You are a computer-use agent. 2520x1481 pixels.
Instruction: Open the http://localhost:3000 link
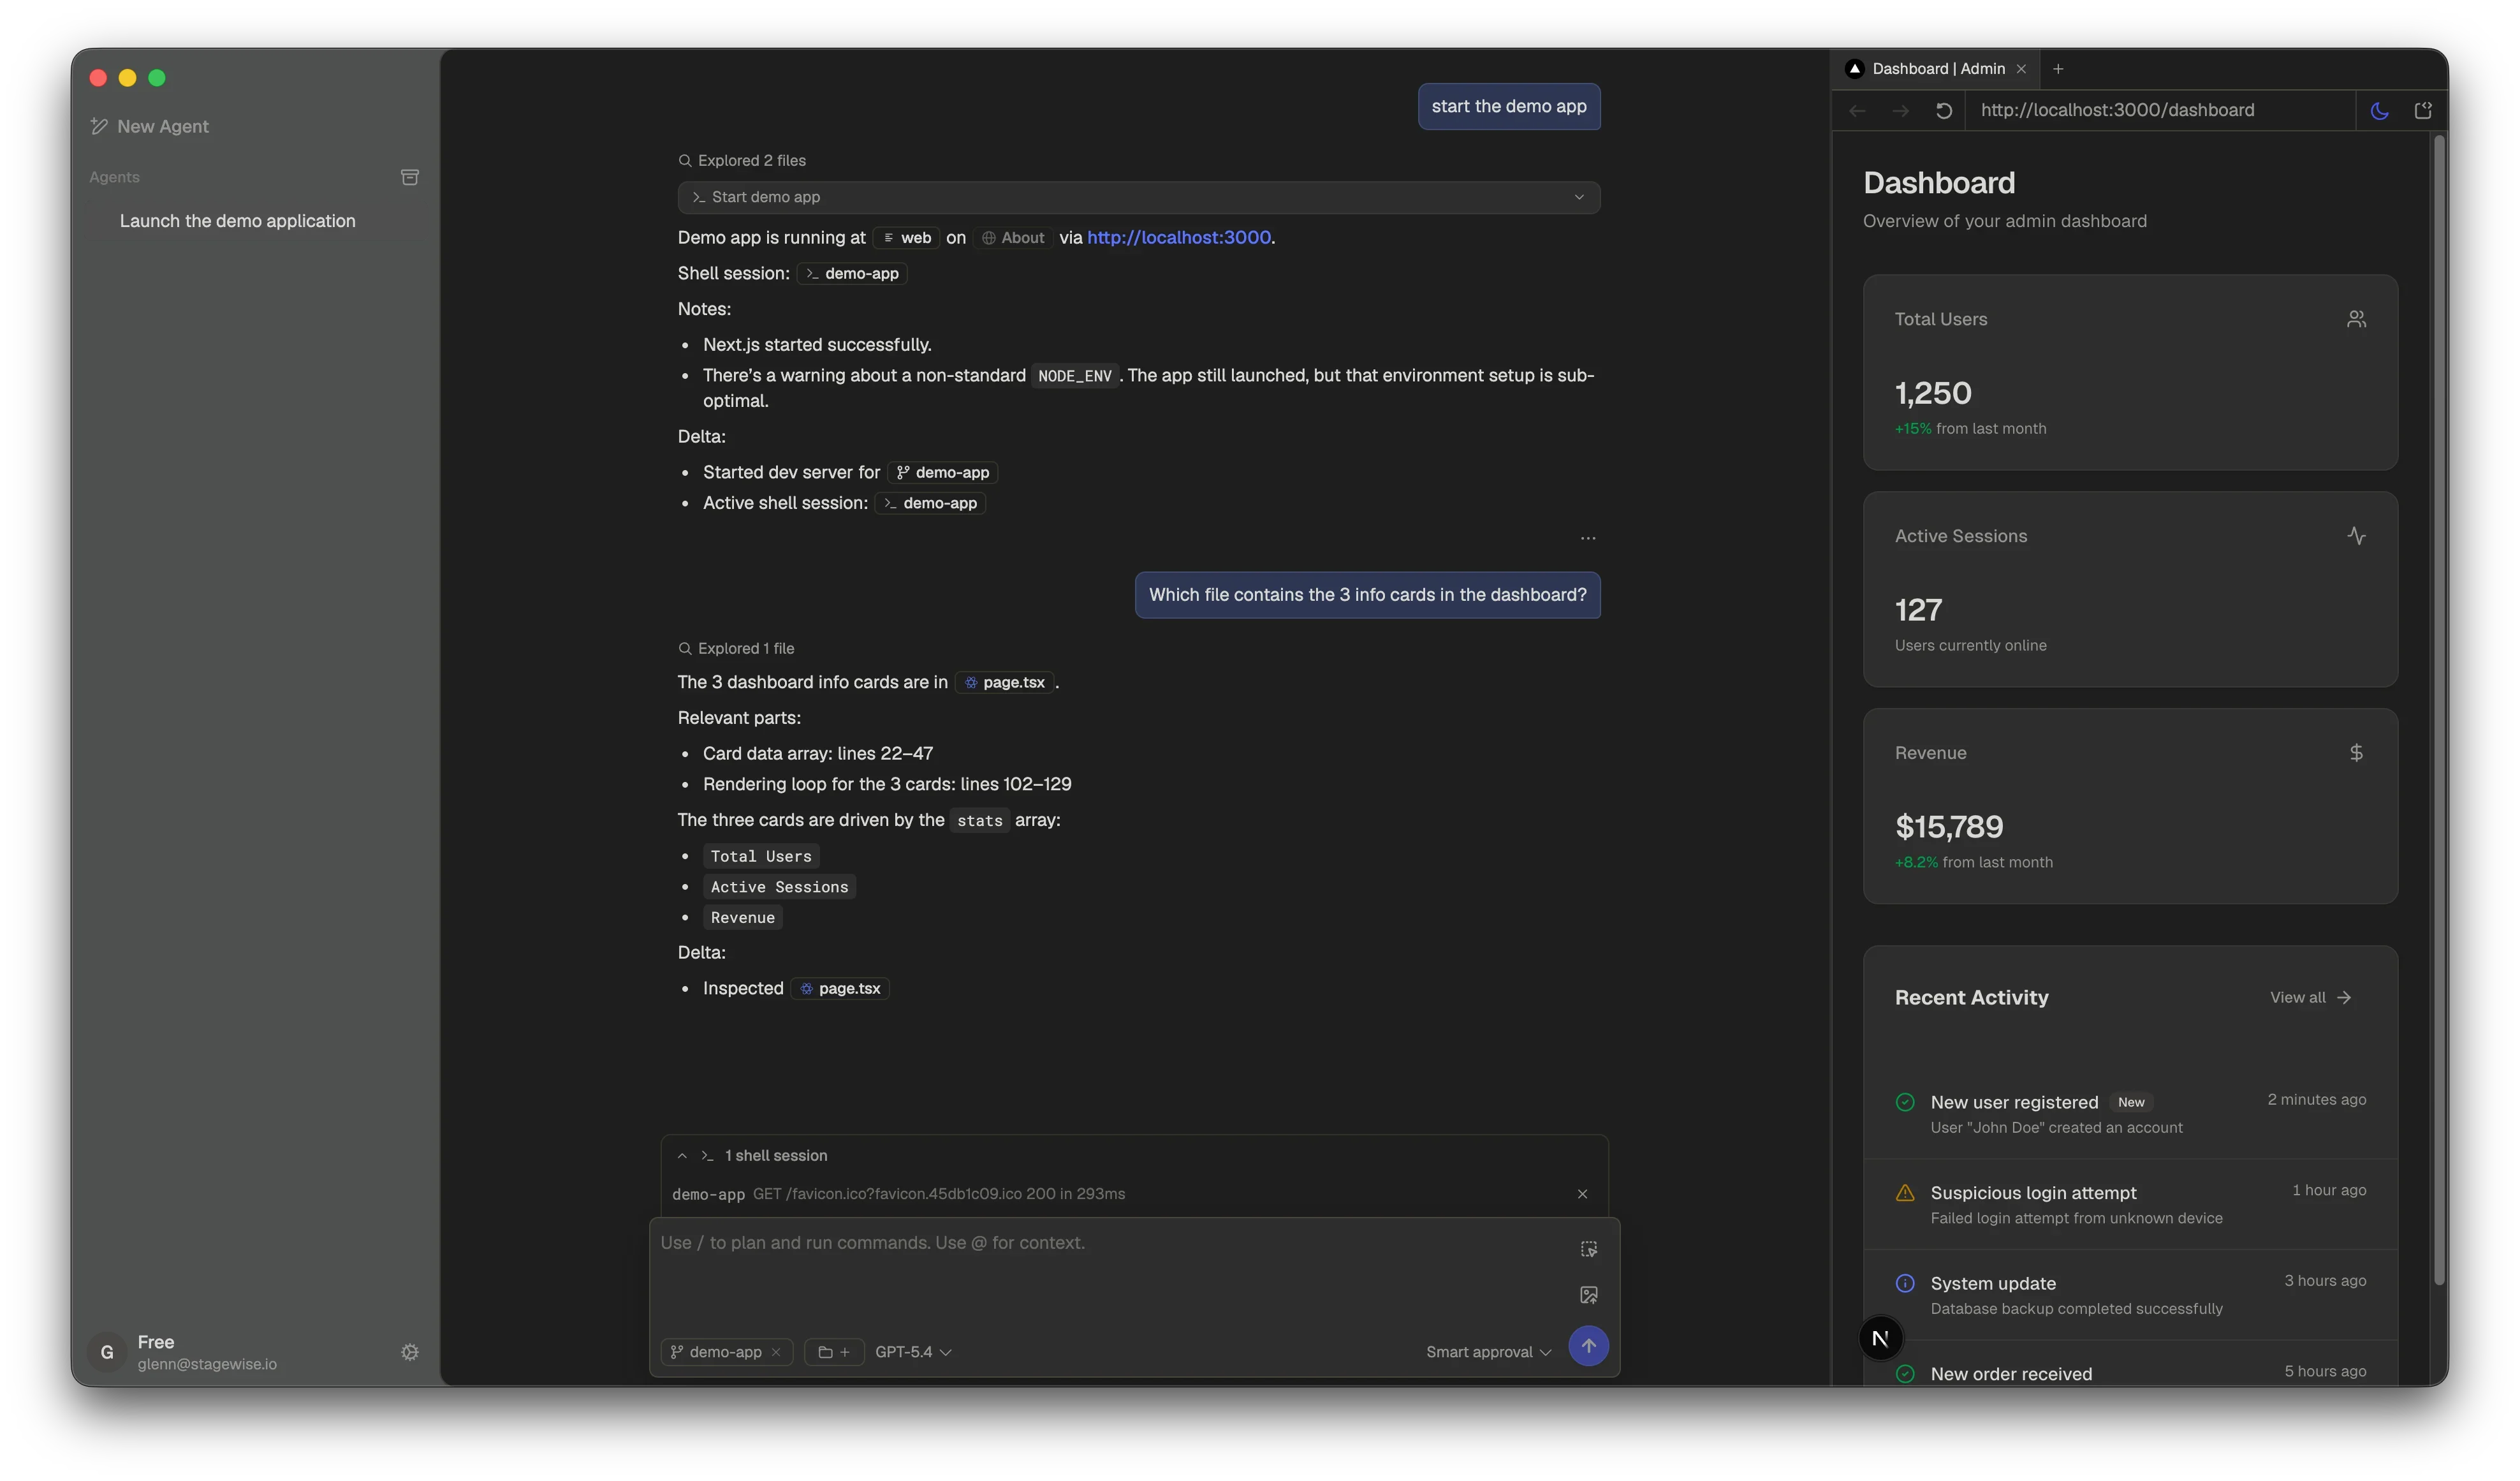tap(1179, 238)
